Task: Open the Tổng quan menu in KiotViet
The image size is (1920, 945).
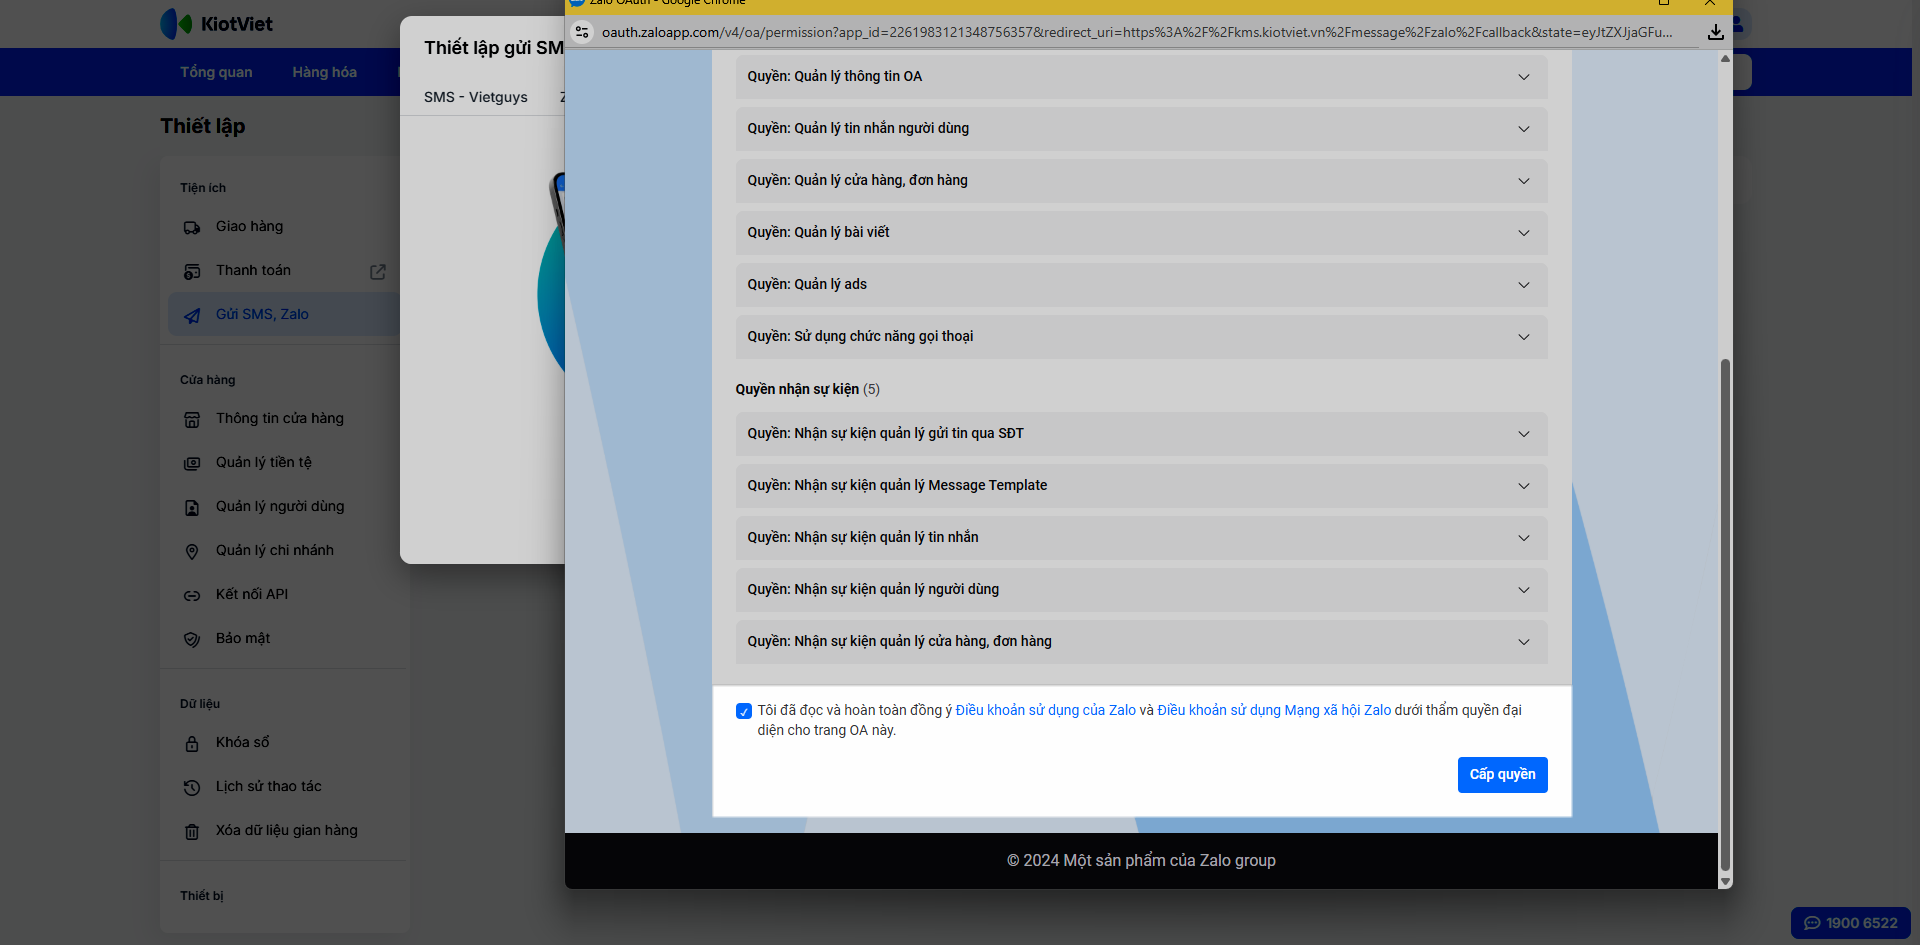Action: point(216,72)
